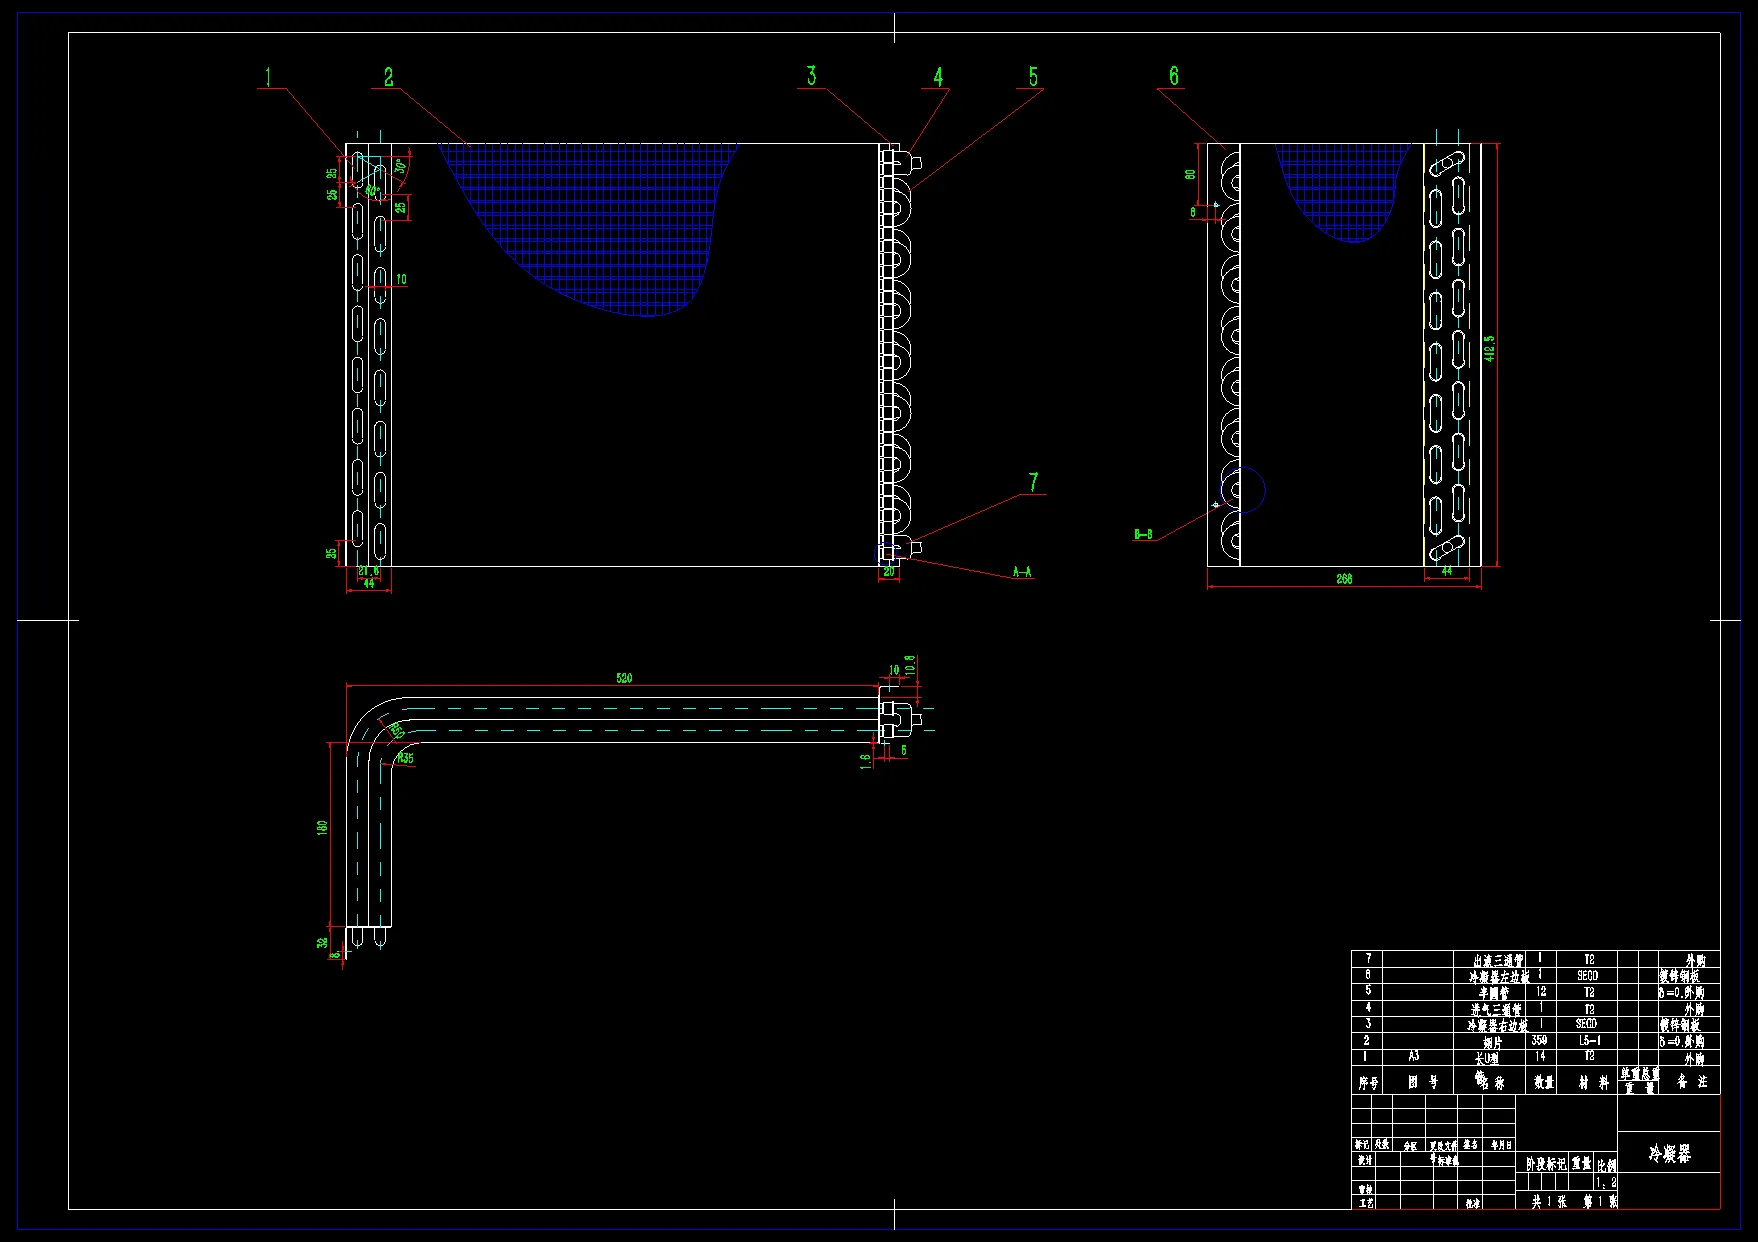Click the green leader callout number 2
The width and height of the screenshot is (1758, 1242).
pyautogui.click(x=389, y=77)
